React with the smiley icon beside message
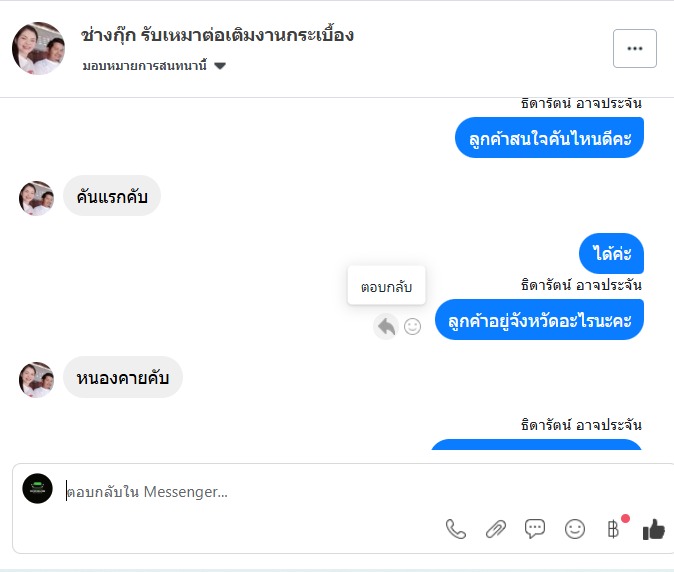Viewport: 674px width, 572px height. [412, 325]
